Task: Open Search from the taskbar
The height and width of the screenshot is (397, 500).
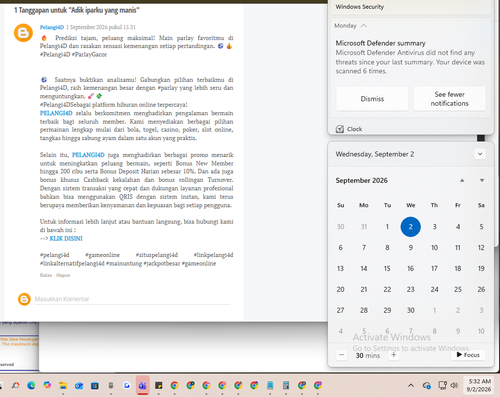Action: (15, 386)
